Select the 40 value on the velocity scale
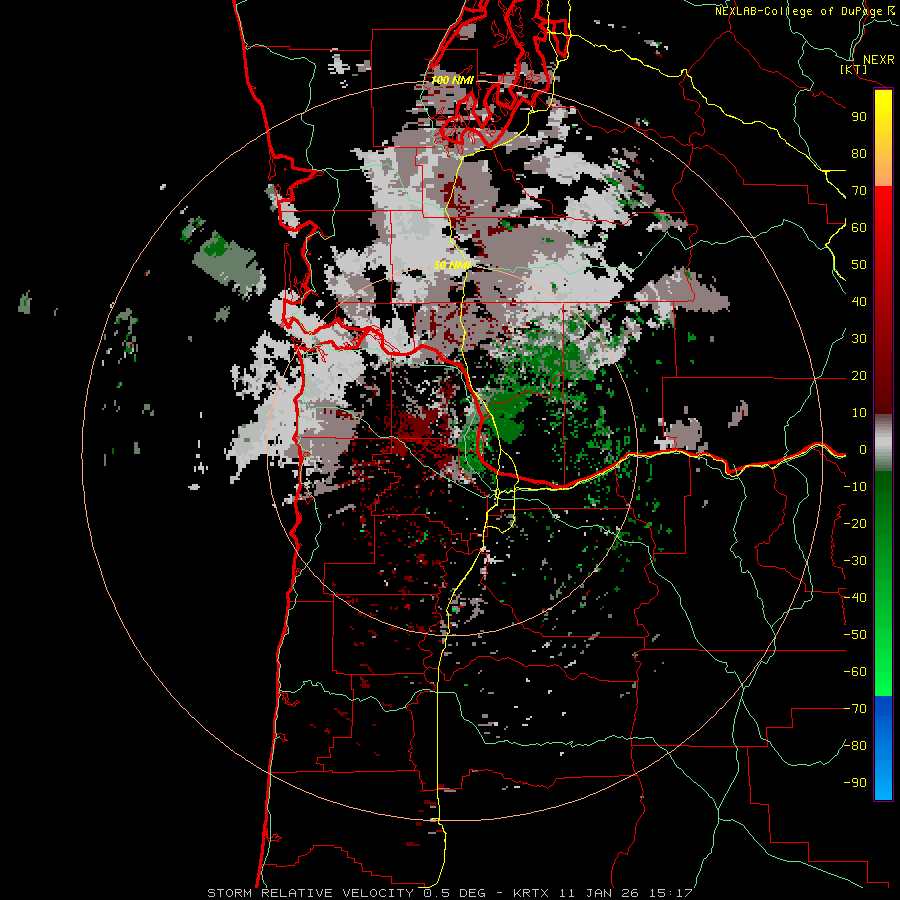Viewport: 900px width, 900px height. click(x=859, y=302)
